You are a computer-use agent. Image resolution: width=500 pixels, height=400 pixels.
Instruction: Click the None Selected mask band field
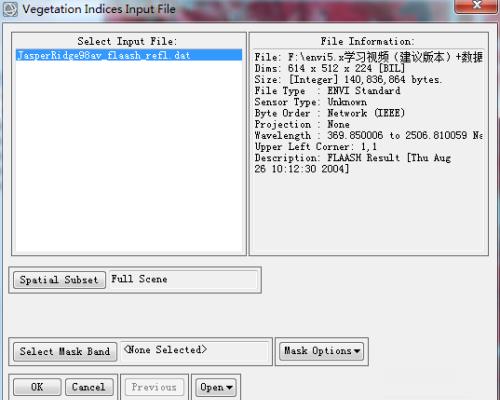click(x=195, y=351)
